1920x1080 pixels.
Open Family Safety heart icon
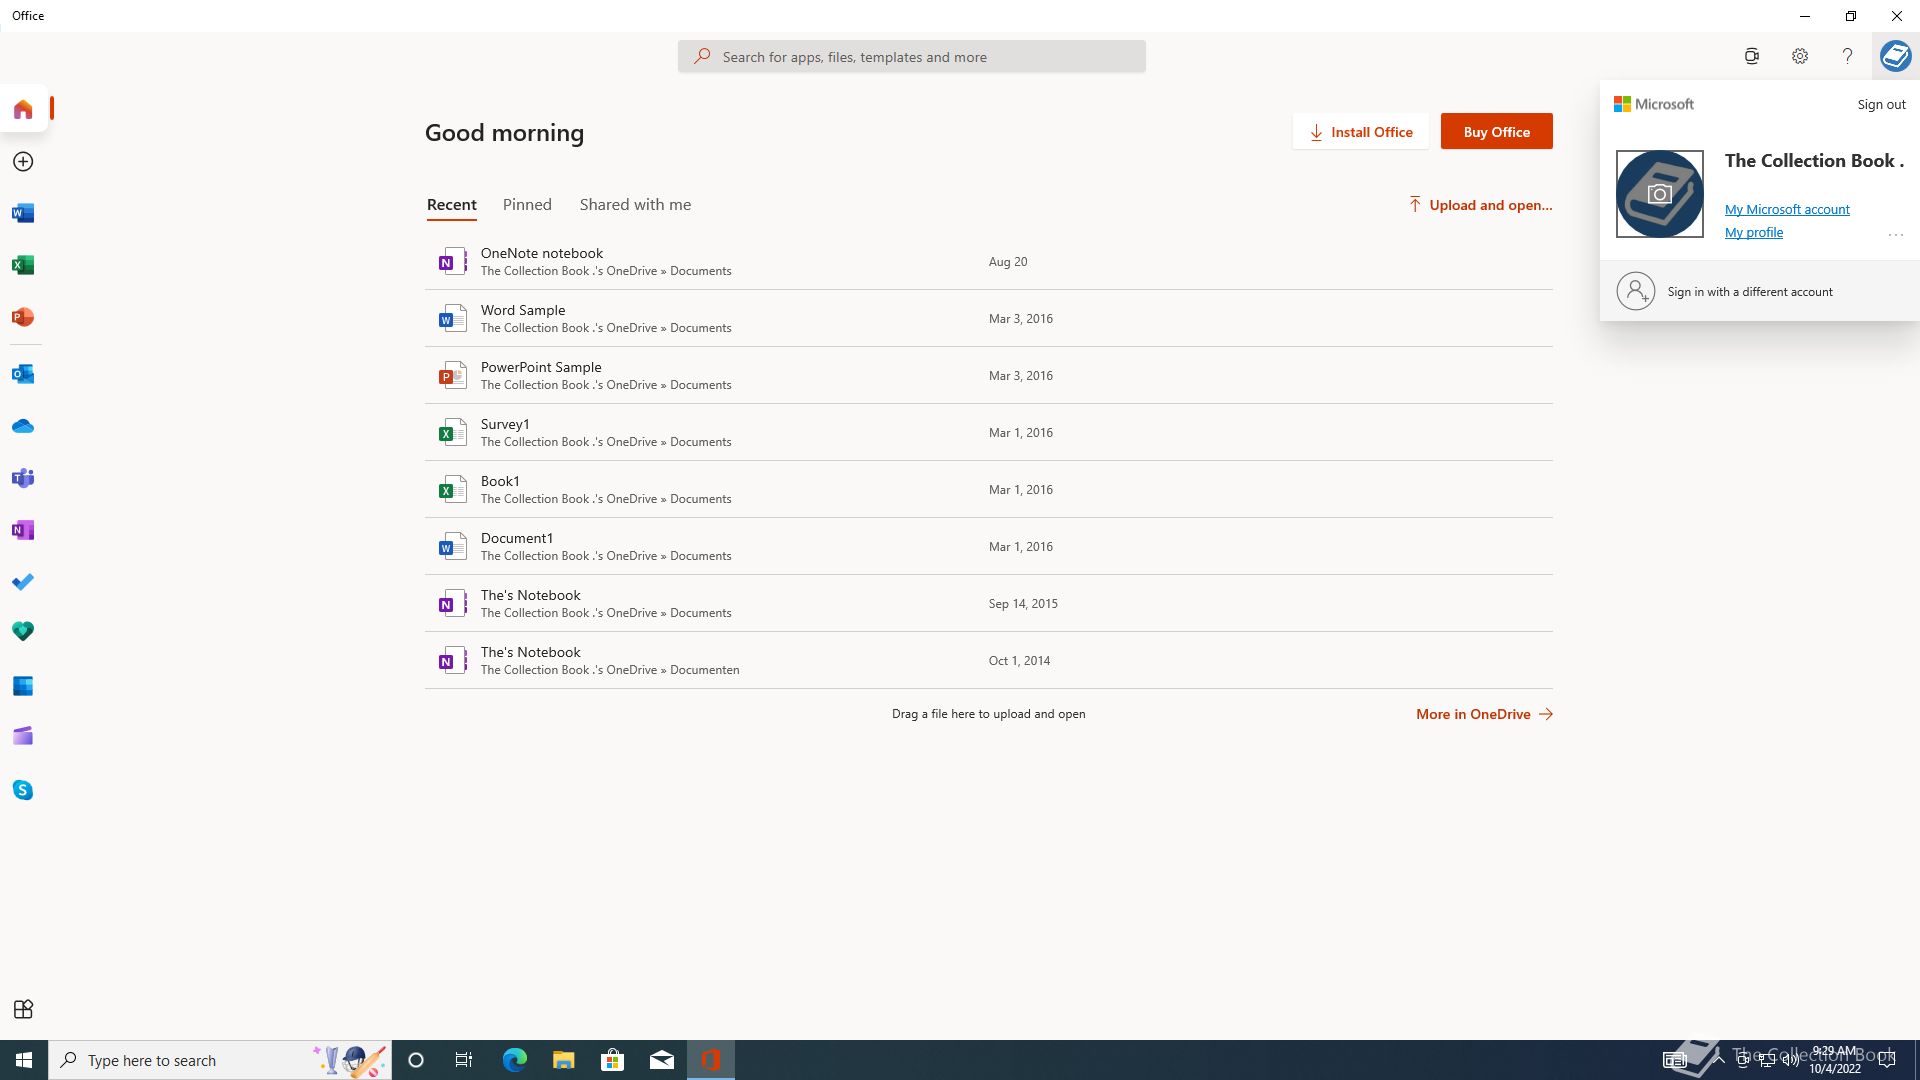[x=23, y=631]
